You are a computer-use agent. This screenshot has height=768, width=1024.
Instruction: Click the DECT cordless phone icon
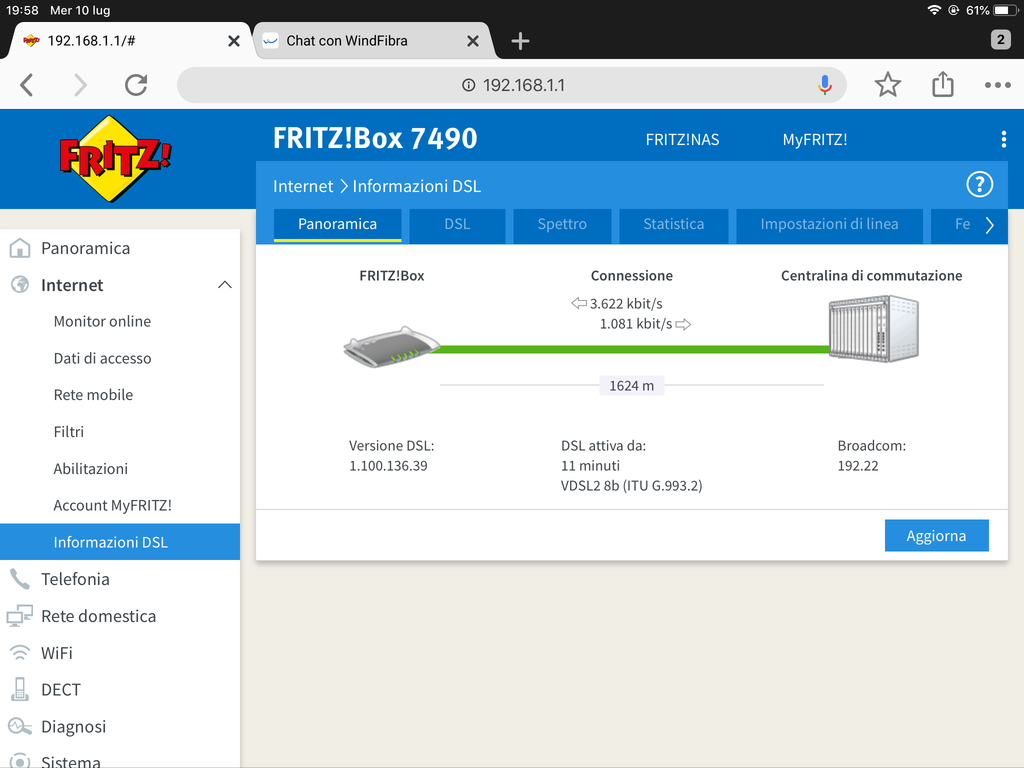coord(20,689)
